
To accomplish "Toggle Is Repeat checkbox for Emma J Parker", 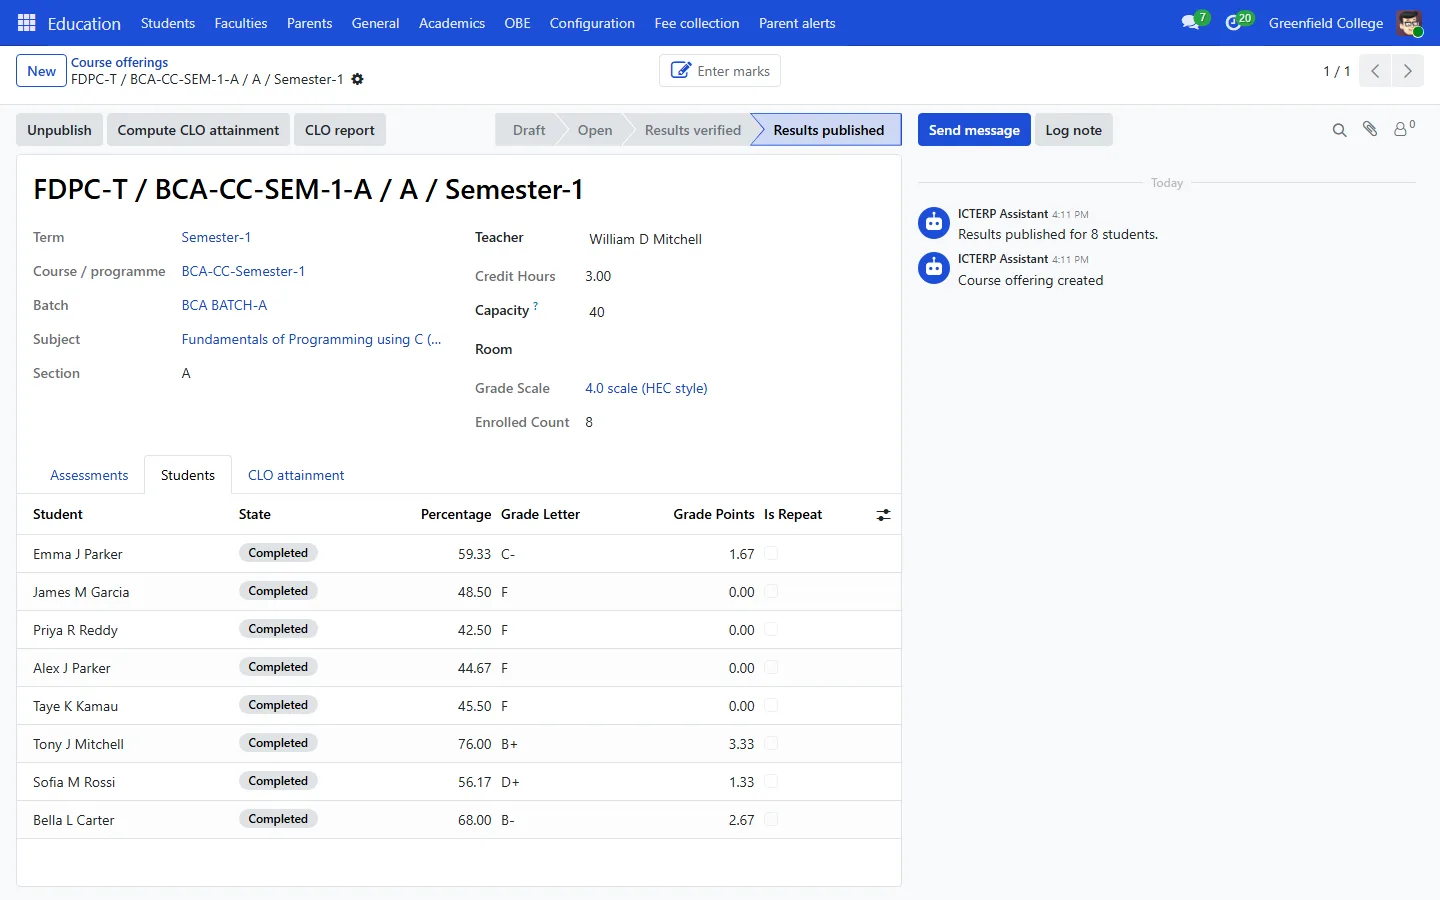I will (771, 553).
